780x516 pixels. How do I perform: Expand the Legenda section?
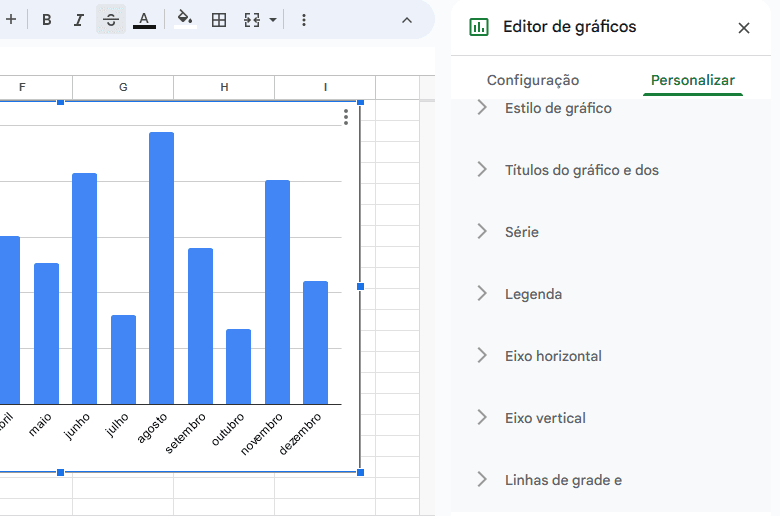point(533,294)
